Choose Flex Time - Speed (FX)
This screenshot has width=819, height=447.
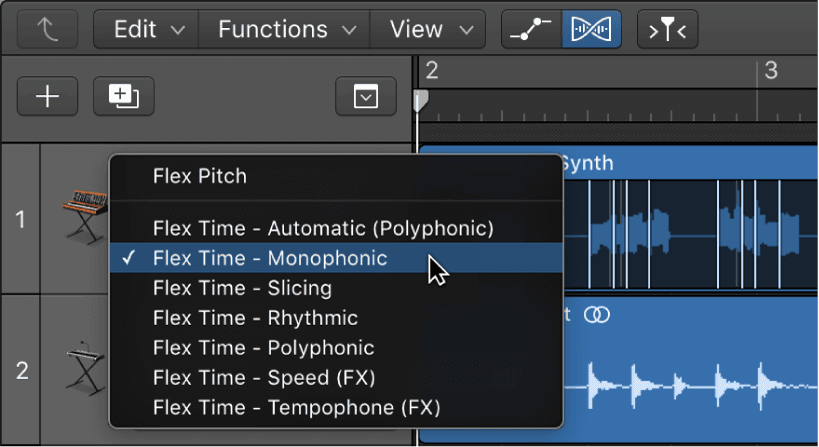click(336, 377)
